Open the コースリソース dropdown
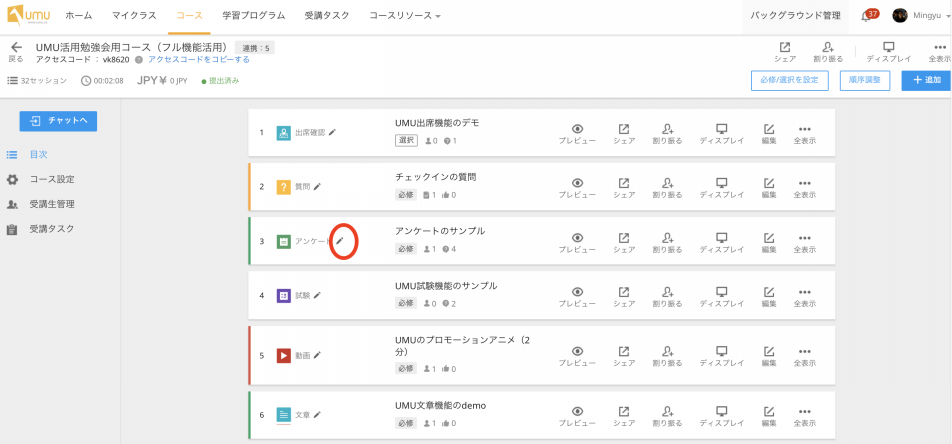 tap(405, 16)
